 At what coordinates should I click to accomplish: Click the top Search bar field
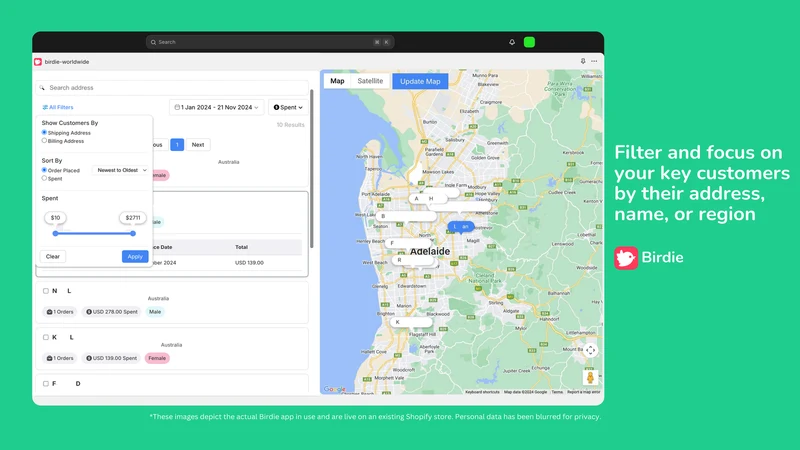click(270, 42)
